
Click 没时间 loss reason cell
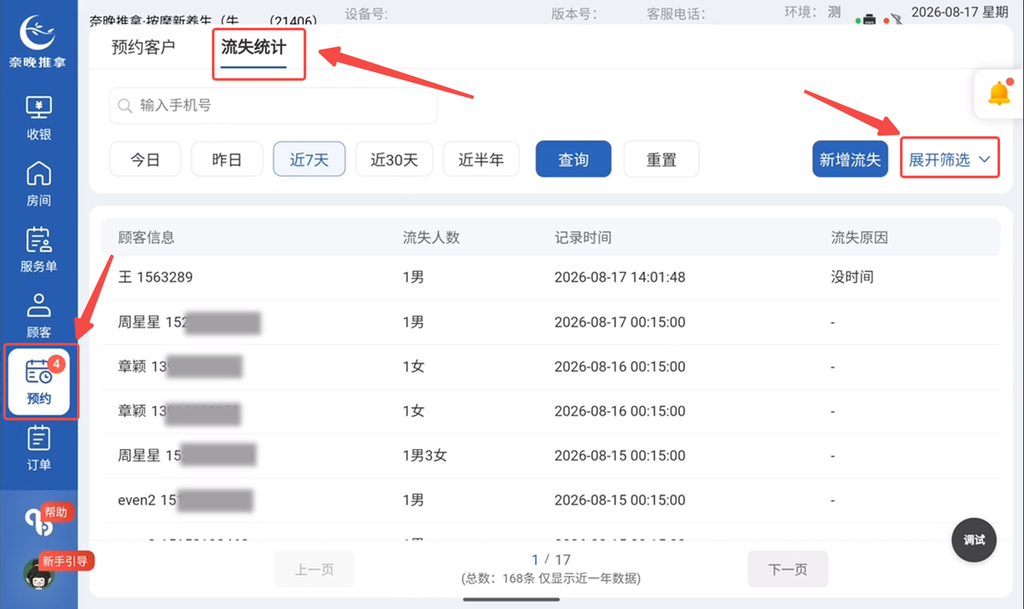(852, 277)
